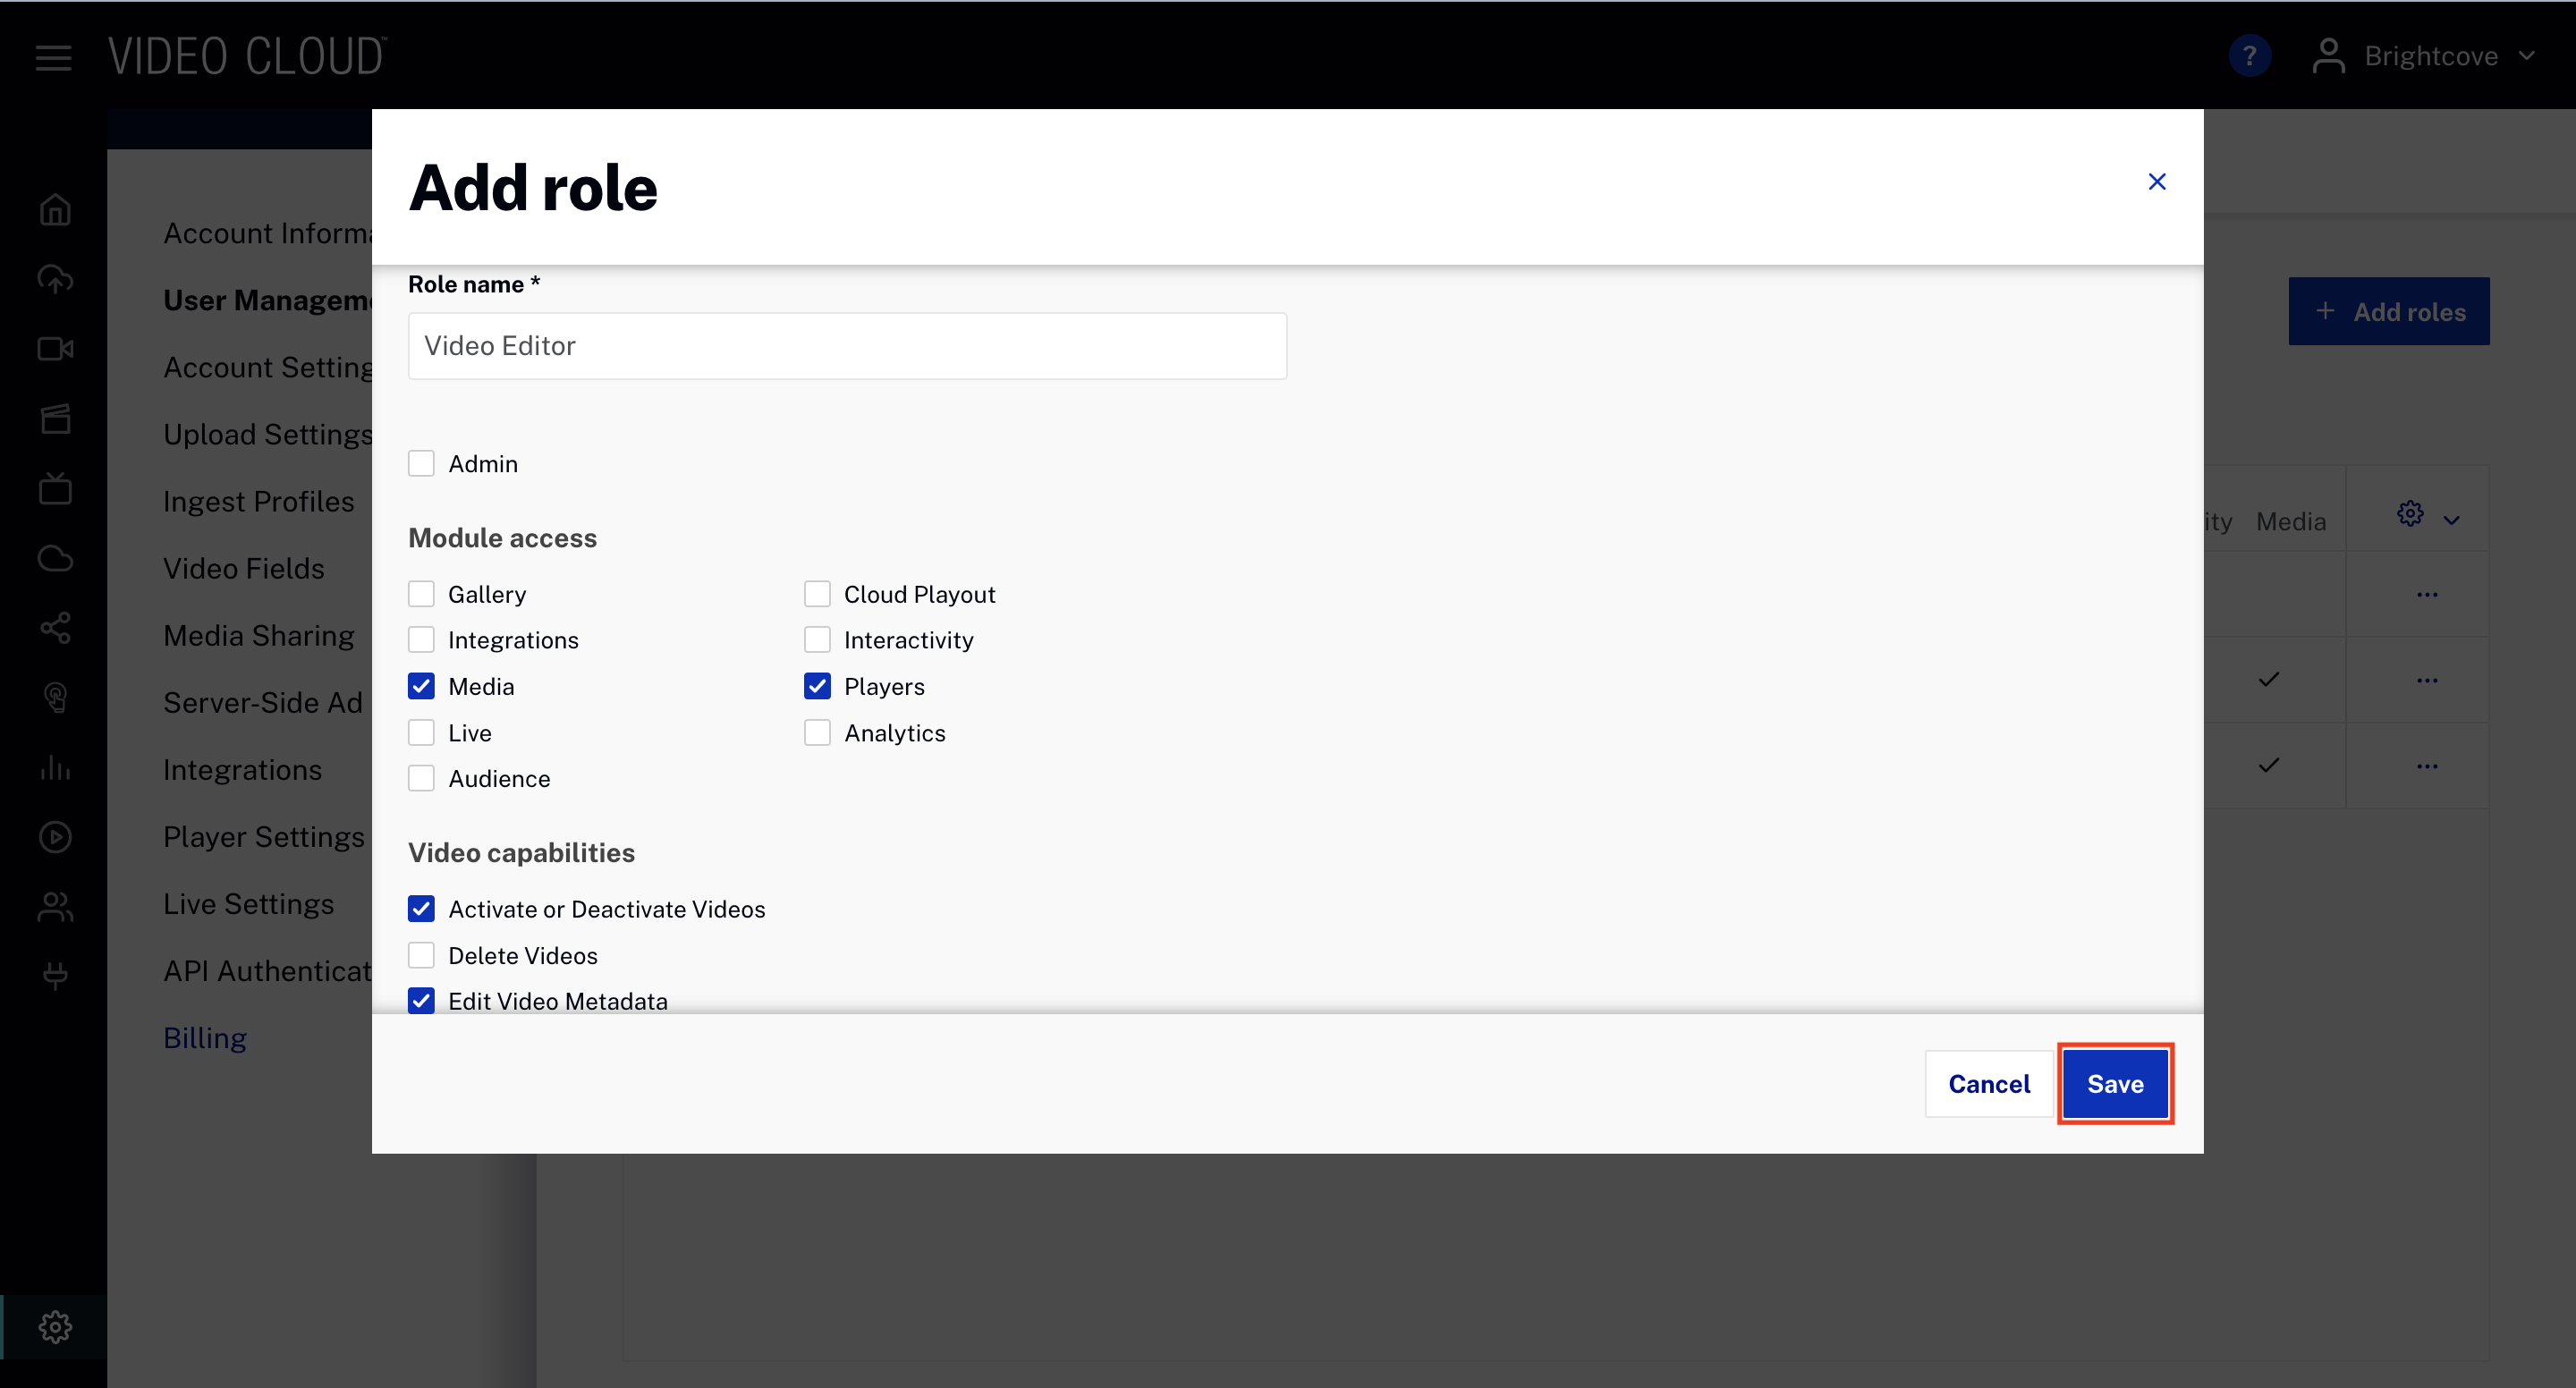Check the Delete Videos capability
The image size is (2576, 1388).
(x=422, y=954)
